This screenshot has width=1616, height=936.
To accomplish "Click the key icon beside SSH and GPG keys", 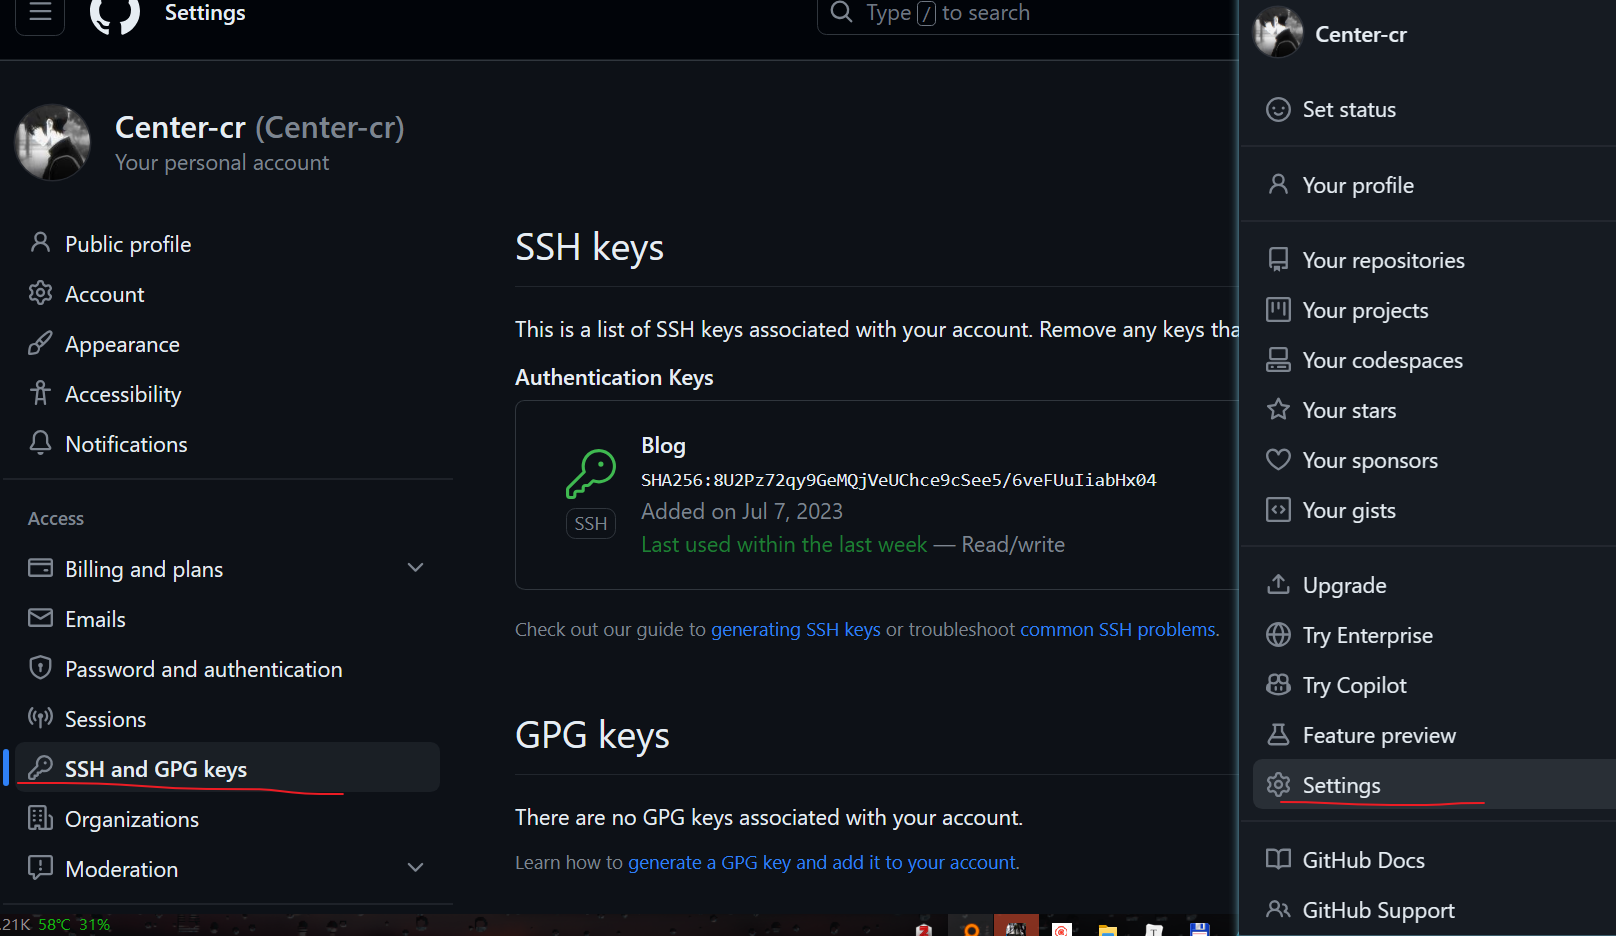I will pos(40,768).
